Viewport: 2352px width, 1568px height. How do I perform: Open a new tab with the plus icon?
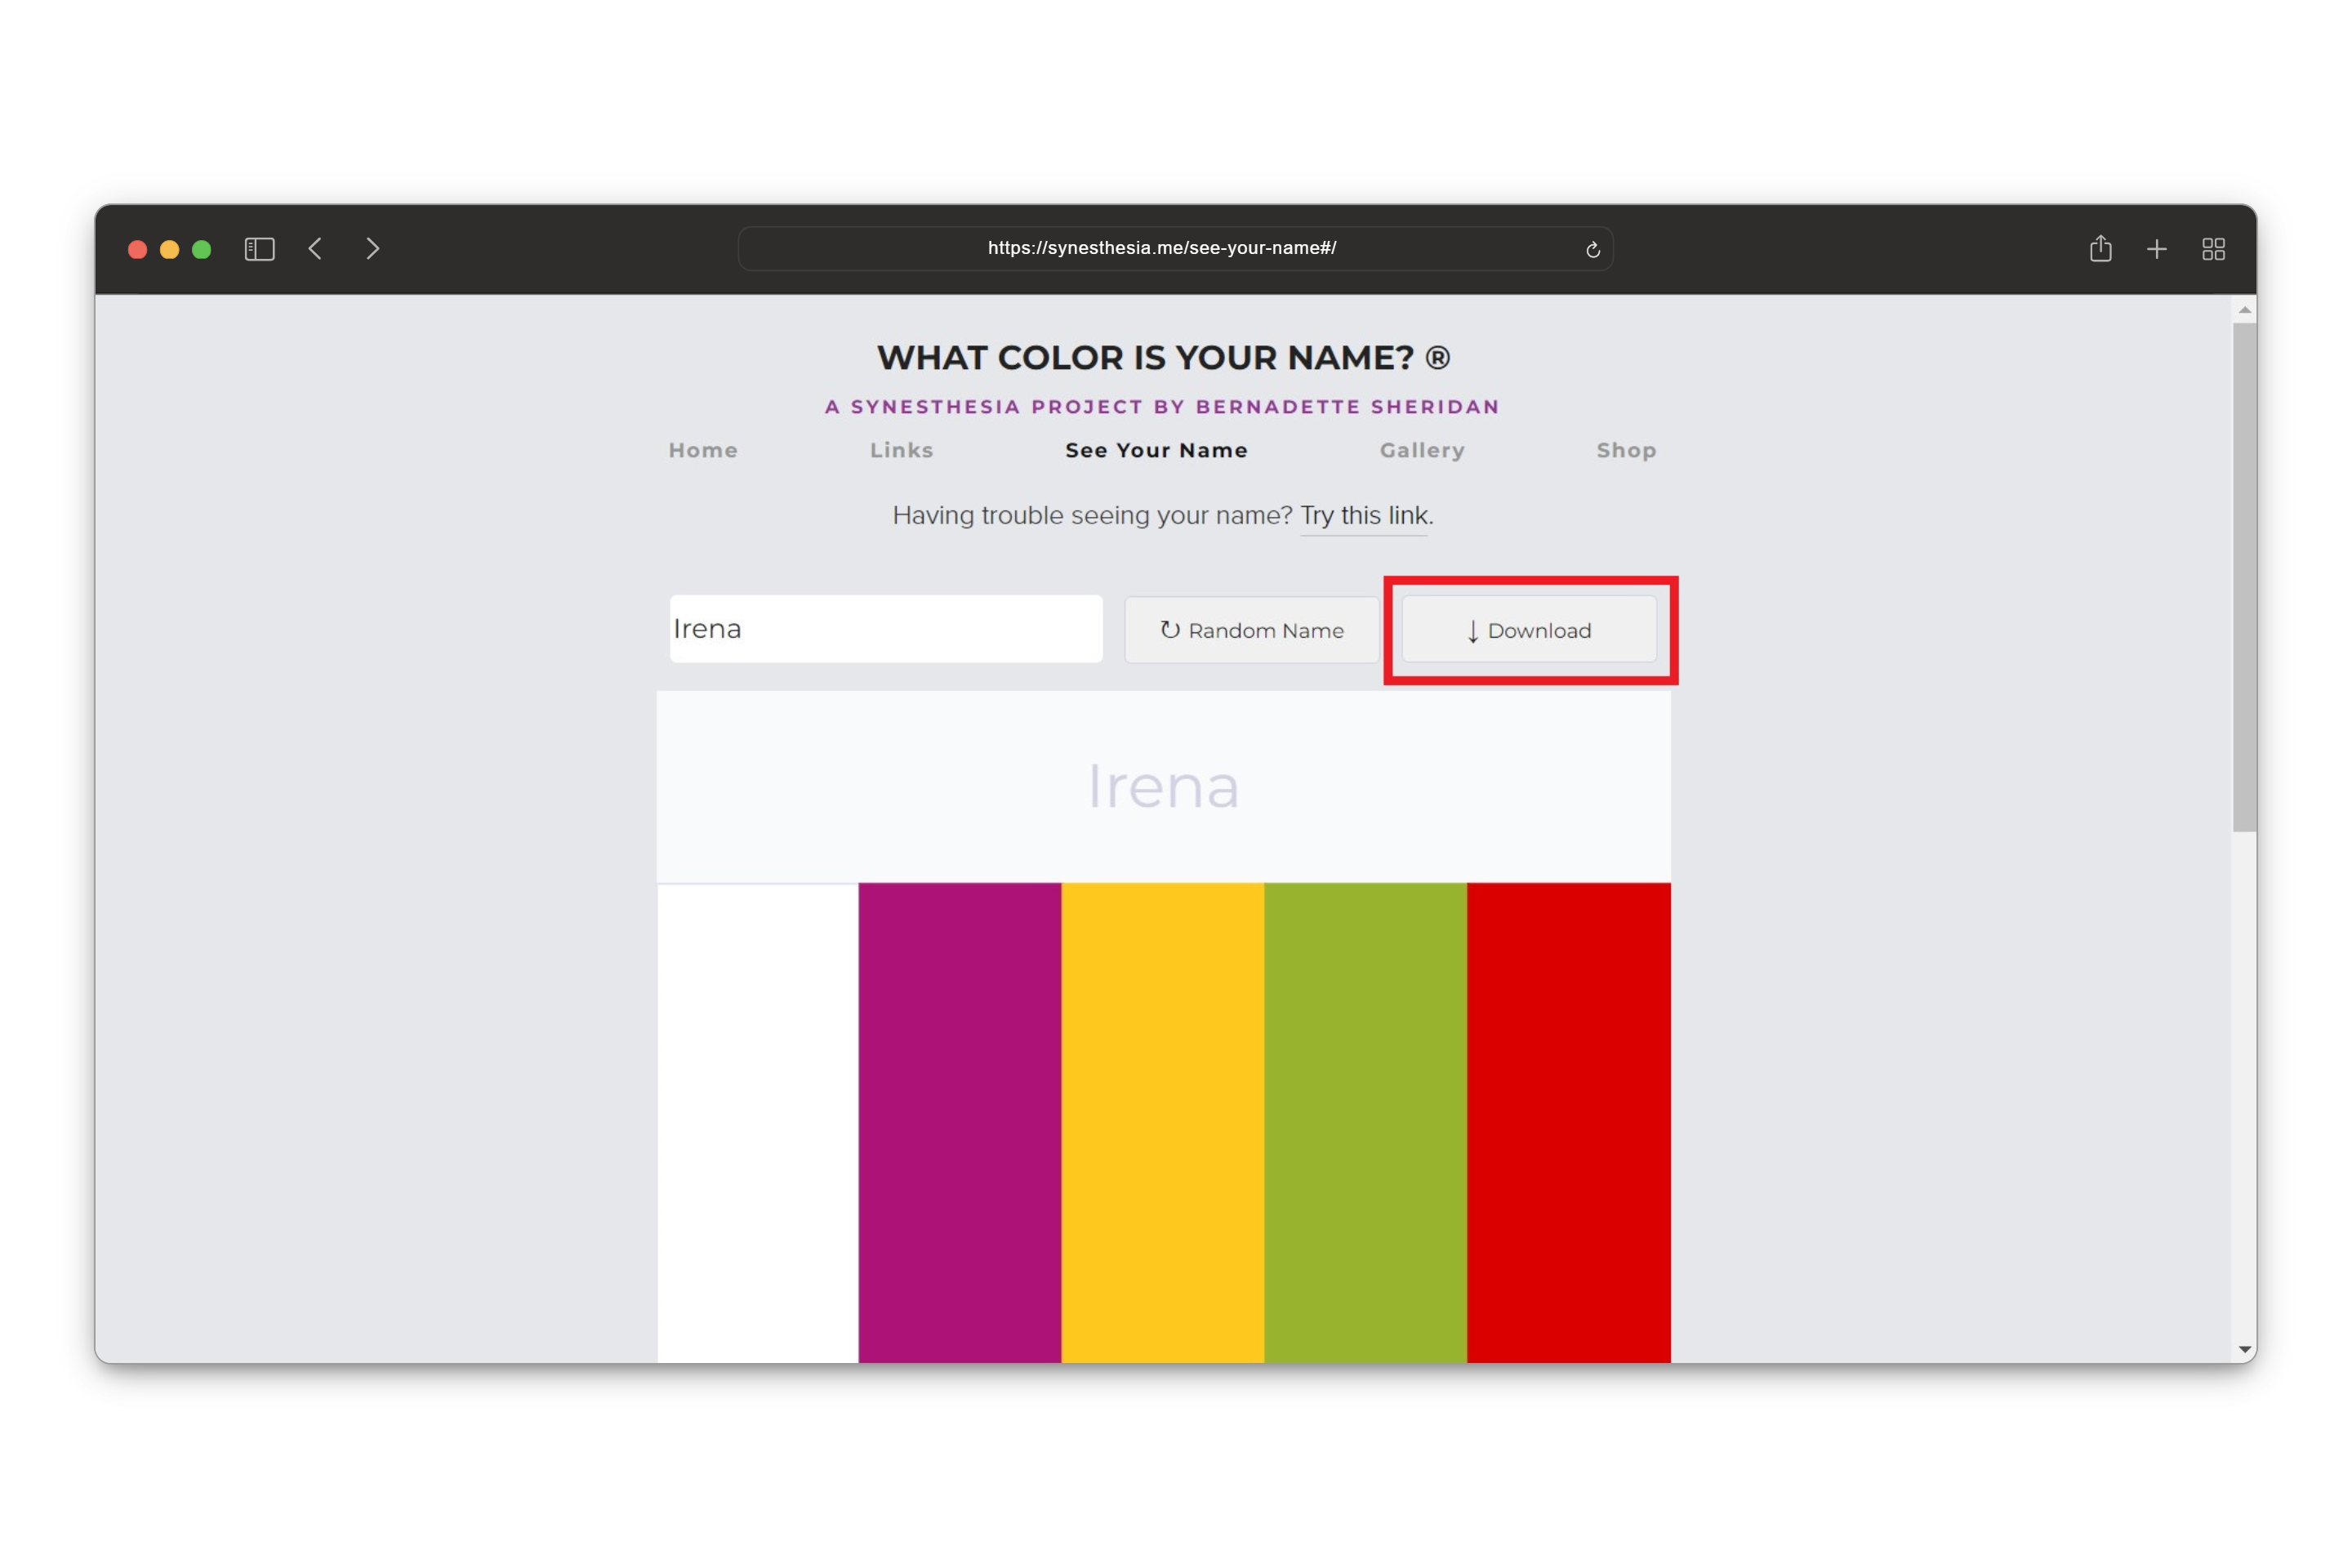pyautogui.click(x=2157, y=249)
